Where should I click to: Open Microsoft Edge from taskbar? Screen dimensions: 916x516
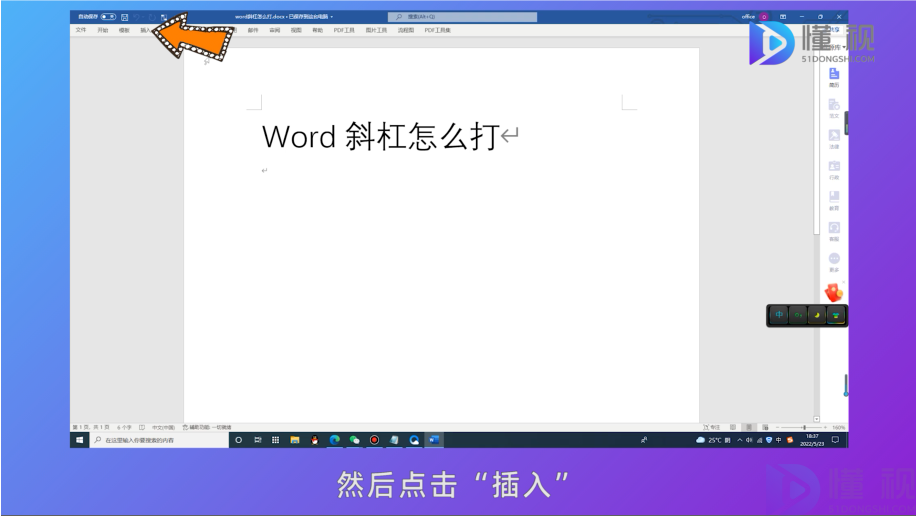point(335,440)
